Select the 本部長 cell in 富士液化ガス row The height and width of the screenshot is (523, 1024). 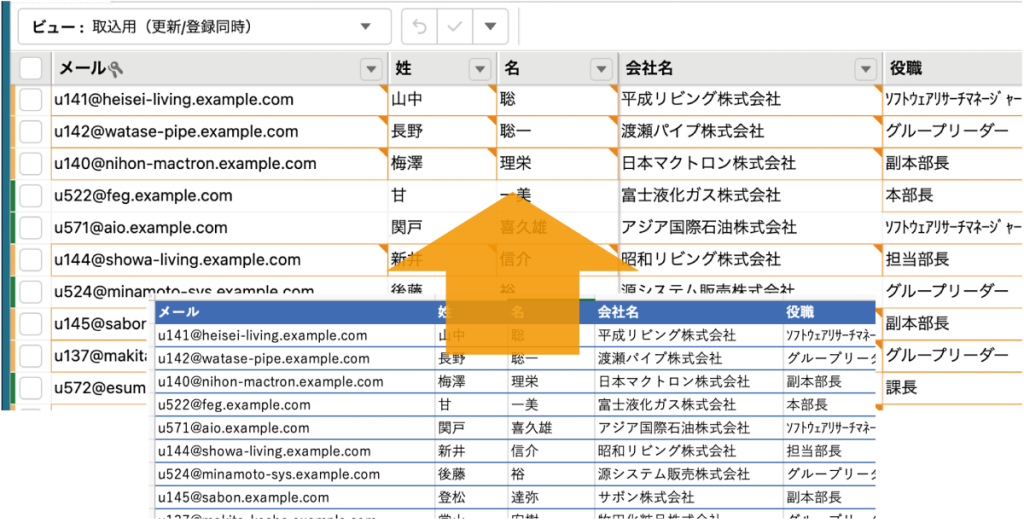click(953, 196)
